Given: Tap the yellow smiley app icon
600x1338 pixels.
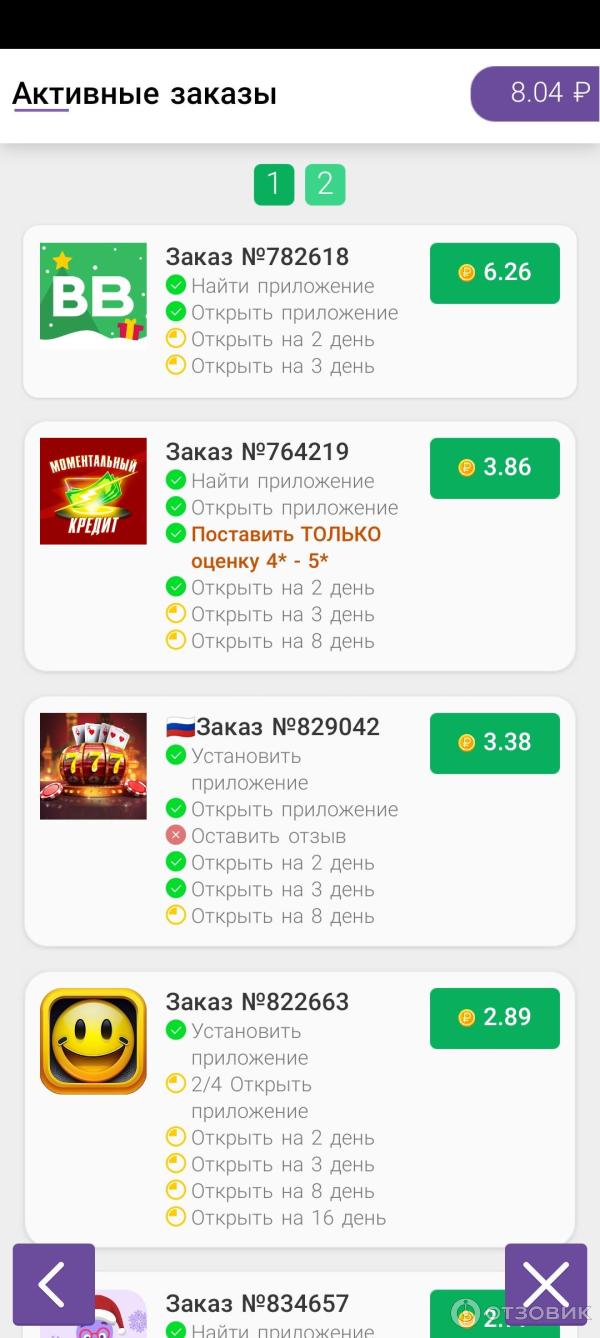Looking at the screenshot, I should click(x=93, y=1041).
